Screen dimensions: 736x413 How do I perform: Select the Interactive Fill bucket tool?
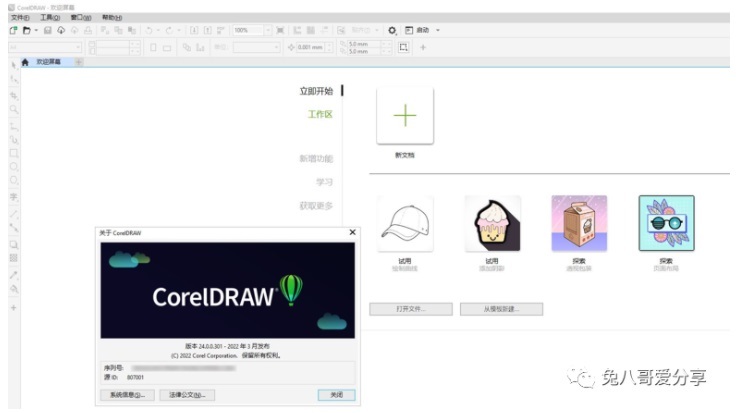pyautogui.click(x=14, y=289)
